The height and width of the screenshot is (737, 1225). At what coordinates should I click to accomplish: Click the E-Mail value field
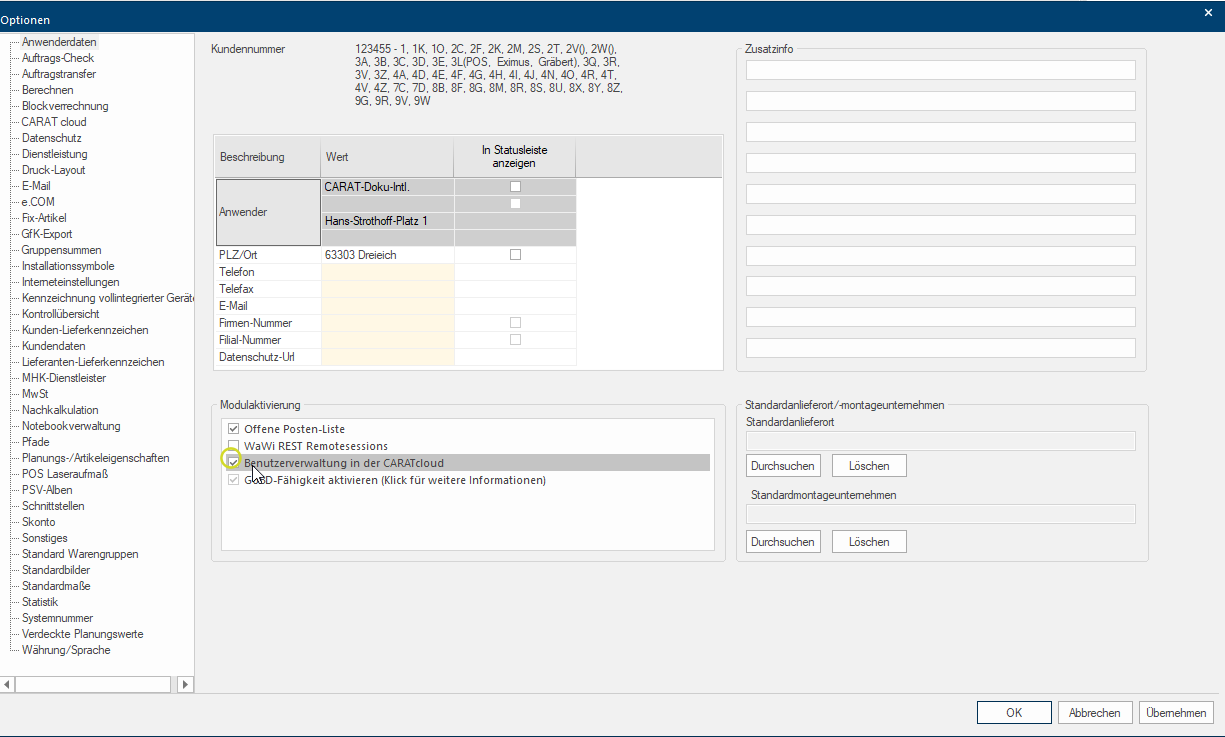(x=388, y=306)
